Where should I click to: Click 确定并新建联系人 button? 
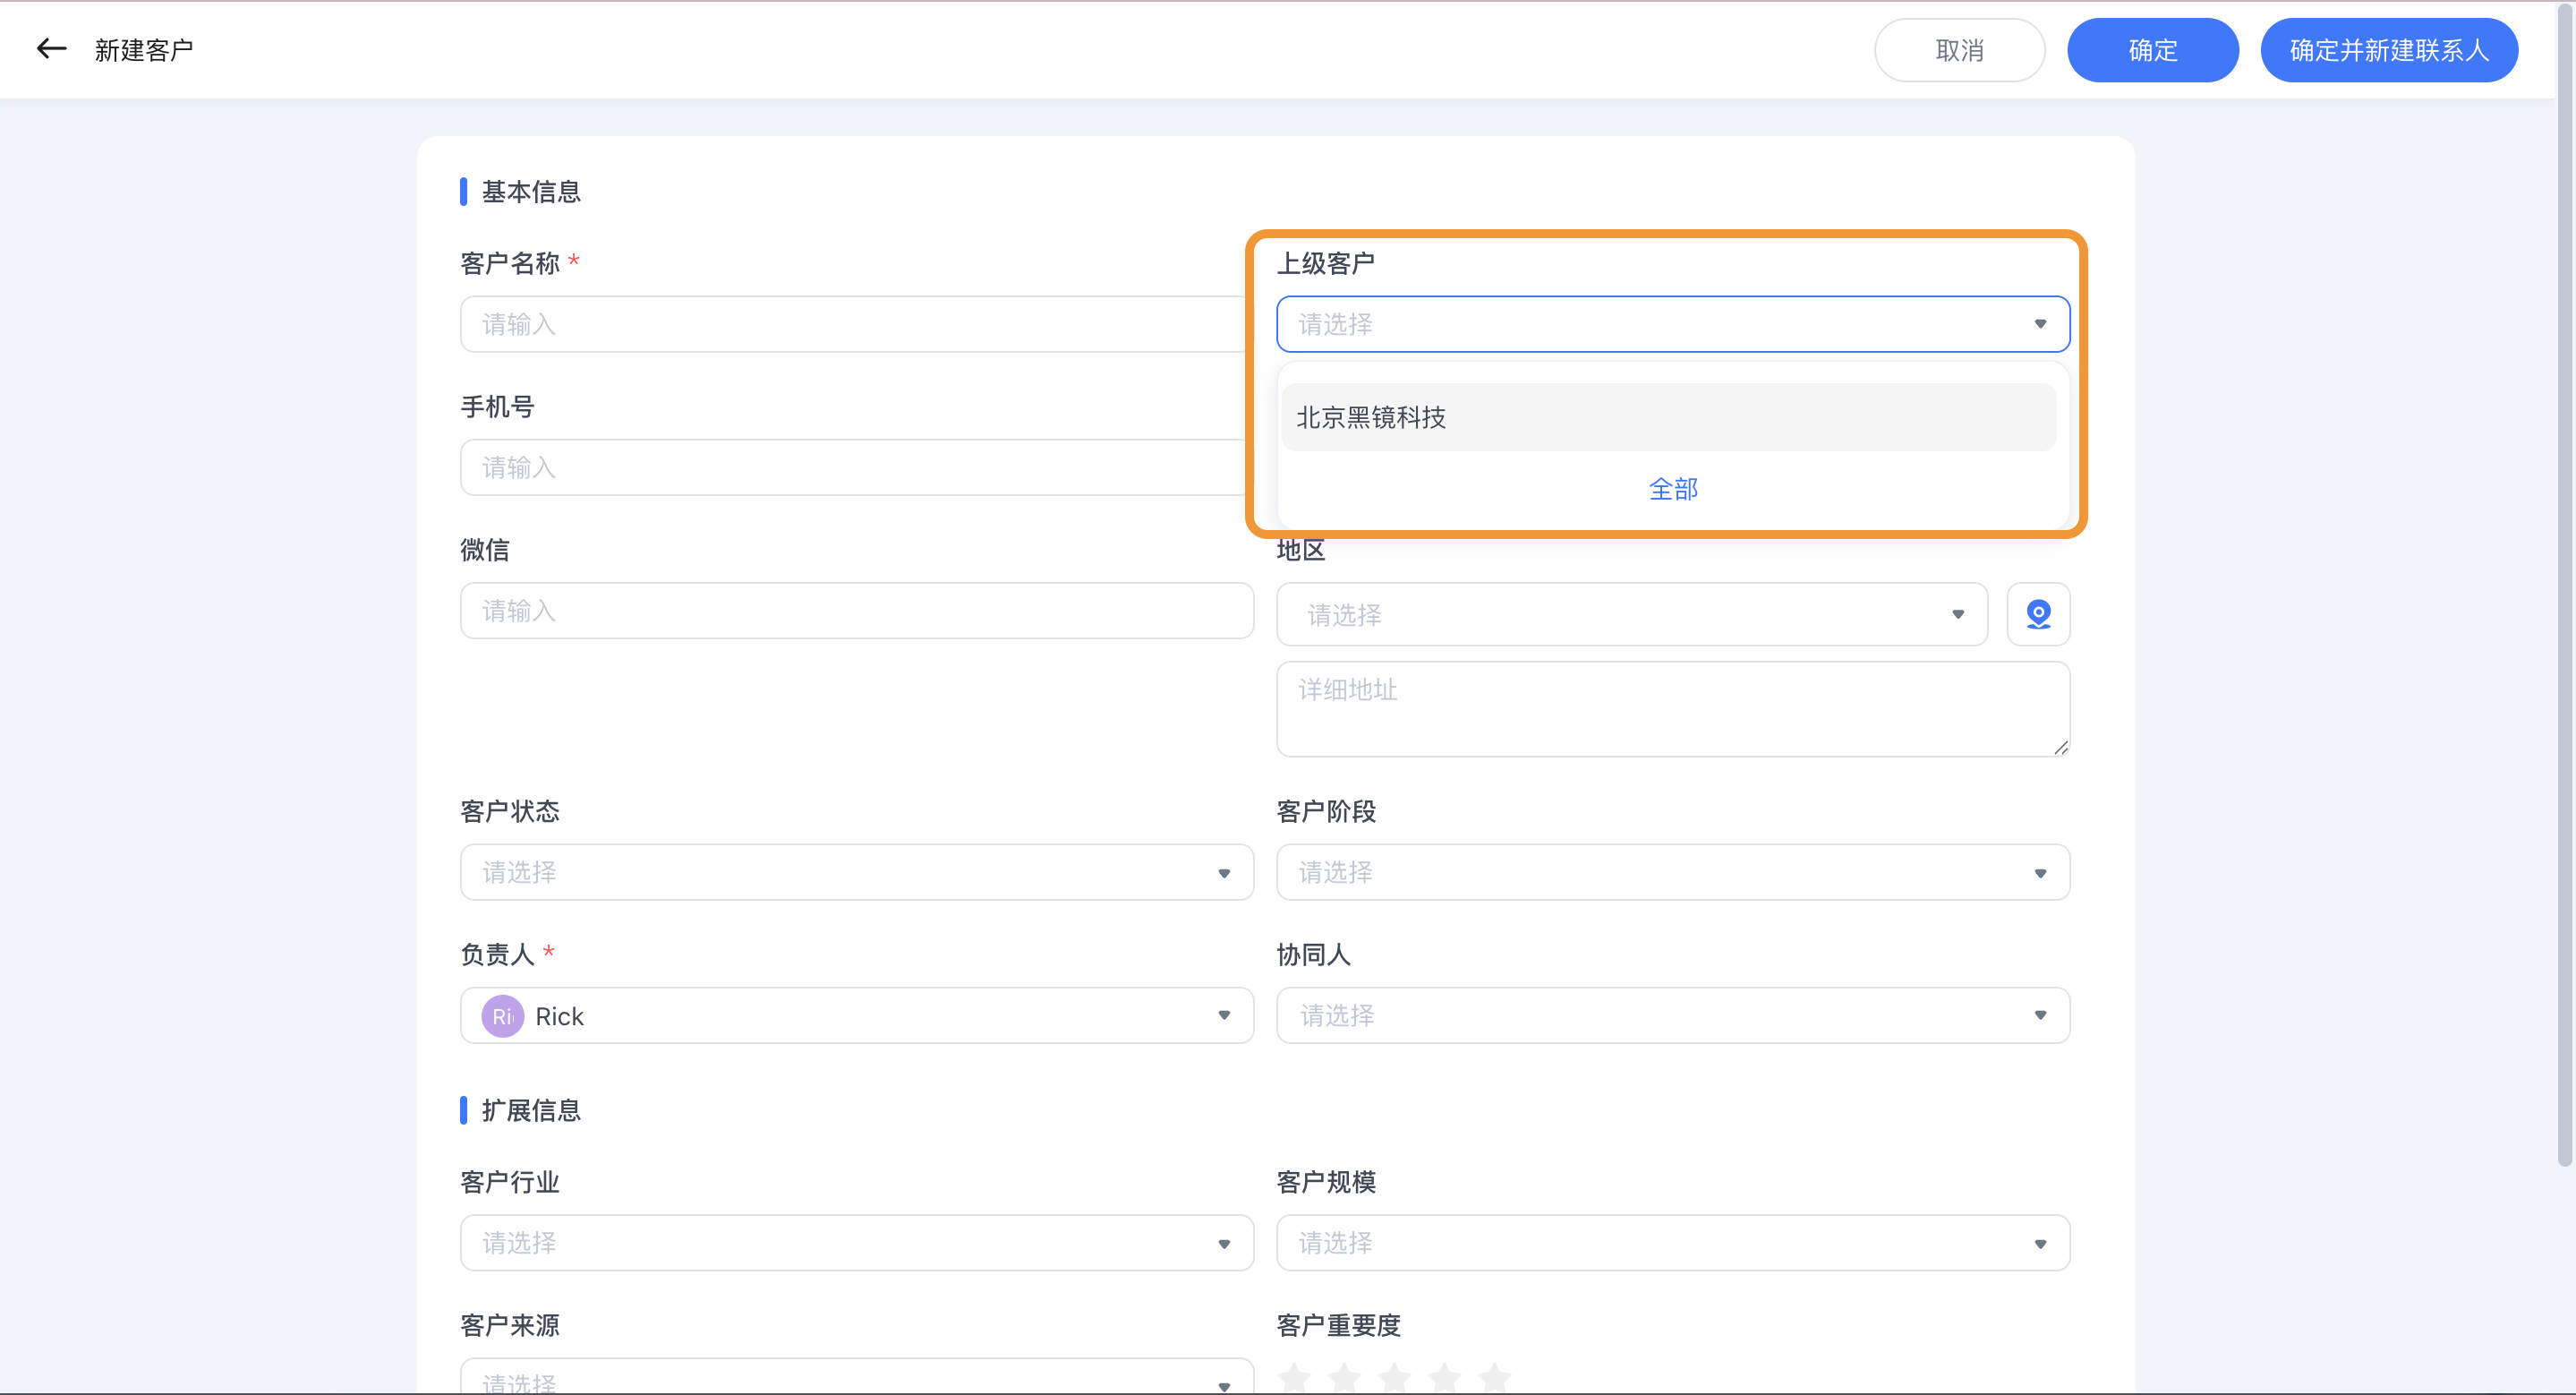point(2390,49)
